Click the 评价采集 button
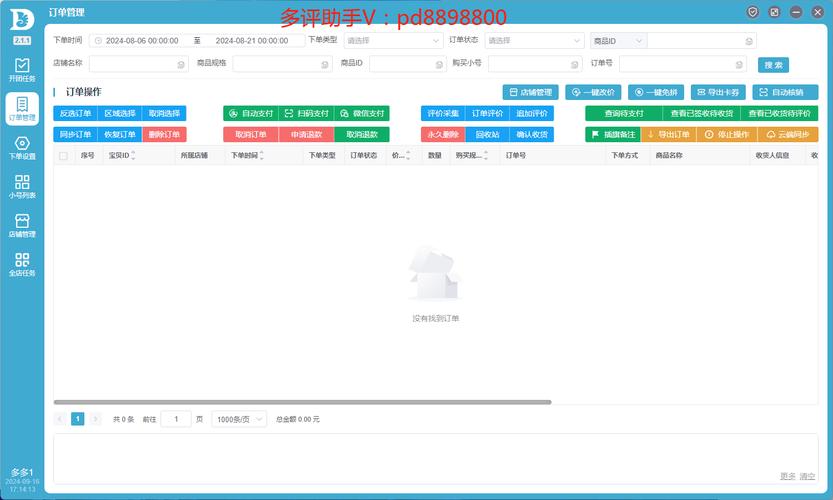 point(443,113)
